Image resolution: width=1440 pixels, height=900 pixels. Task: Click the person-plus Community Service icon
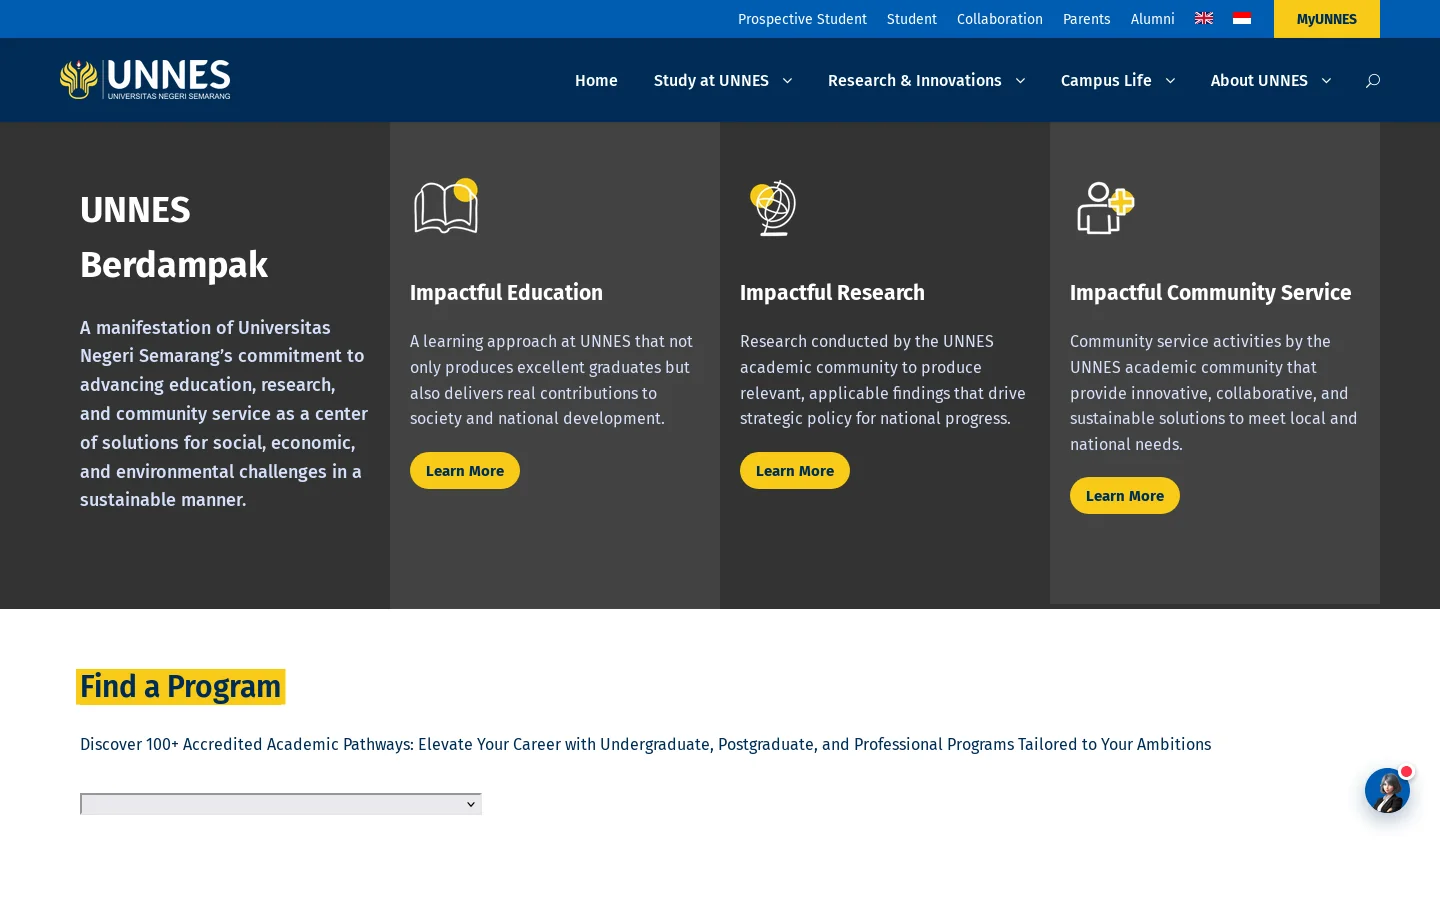click(1105, 208)
